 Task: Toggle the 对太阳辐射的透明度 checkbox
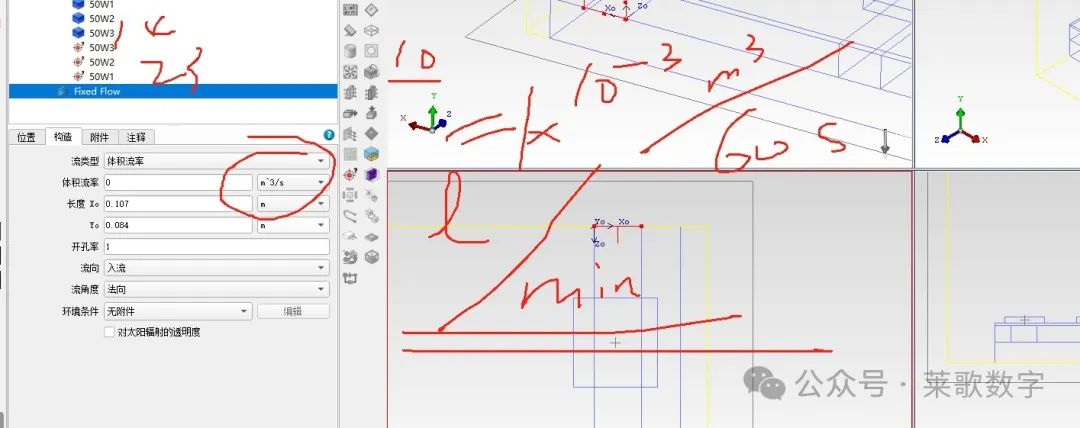click(109, 332)
